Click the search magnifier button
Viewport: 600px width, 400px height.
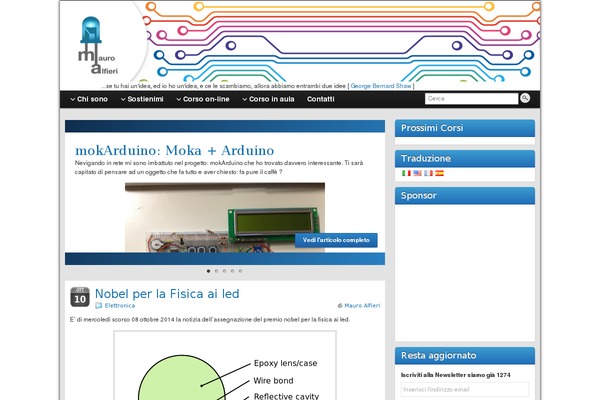tap(525, 98)
